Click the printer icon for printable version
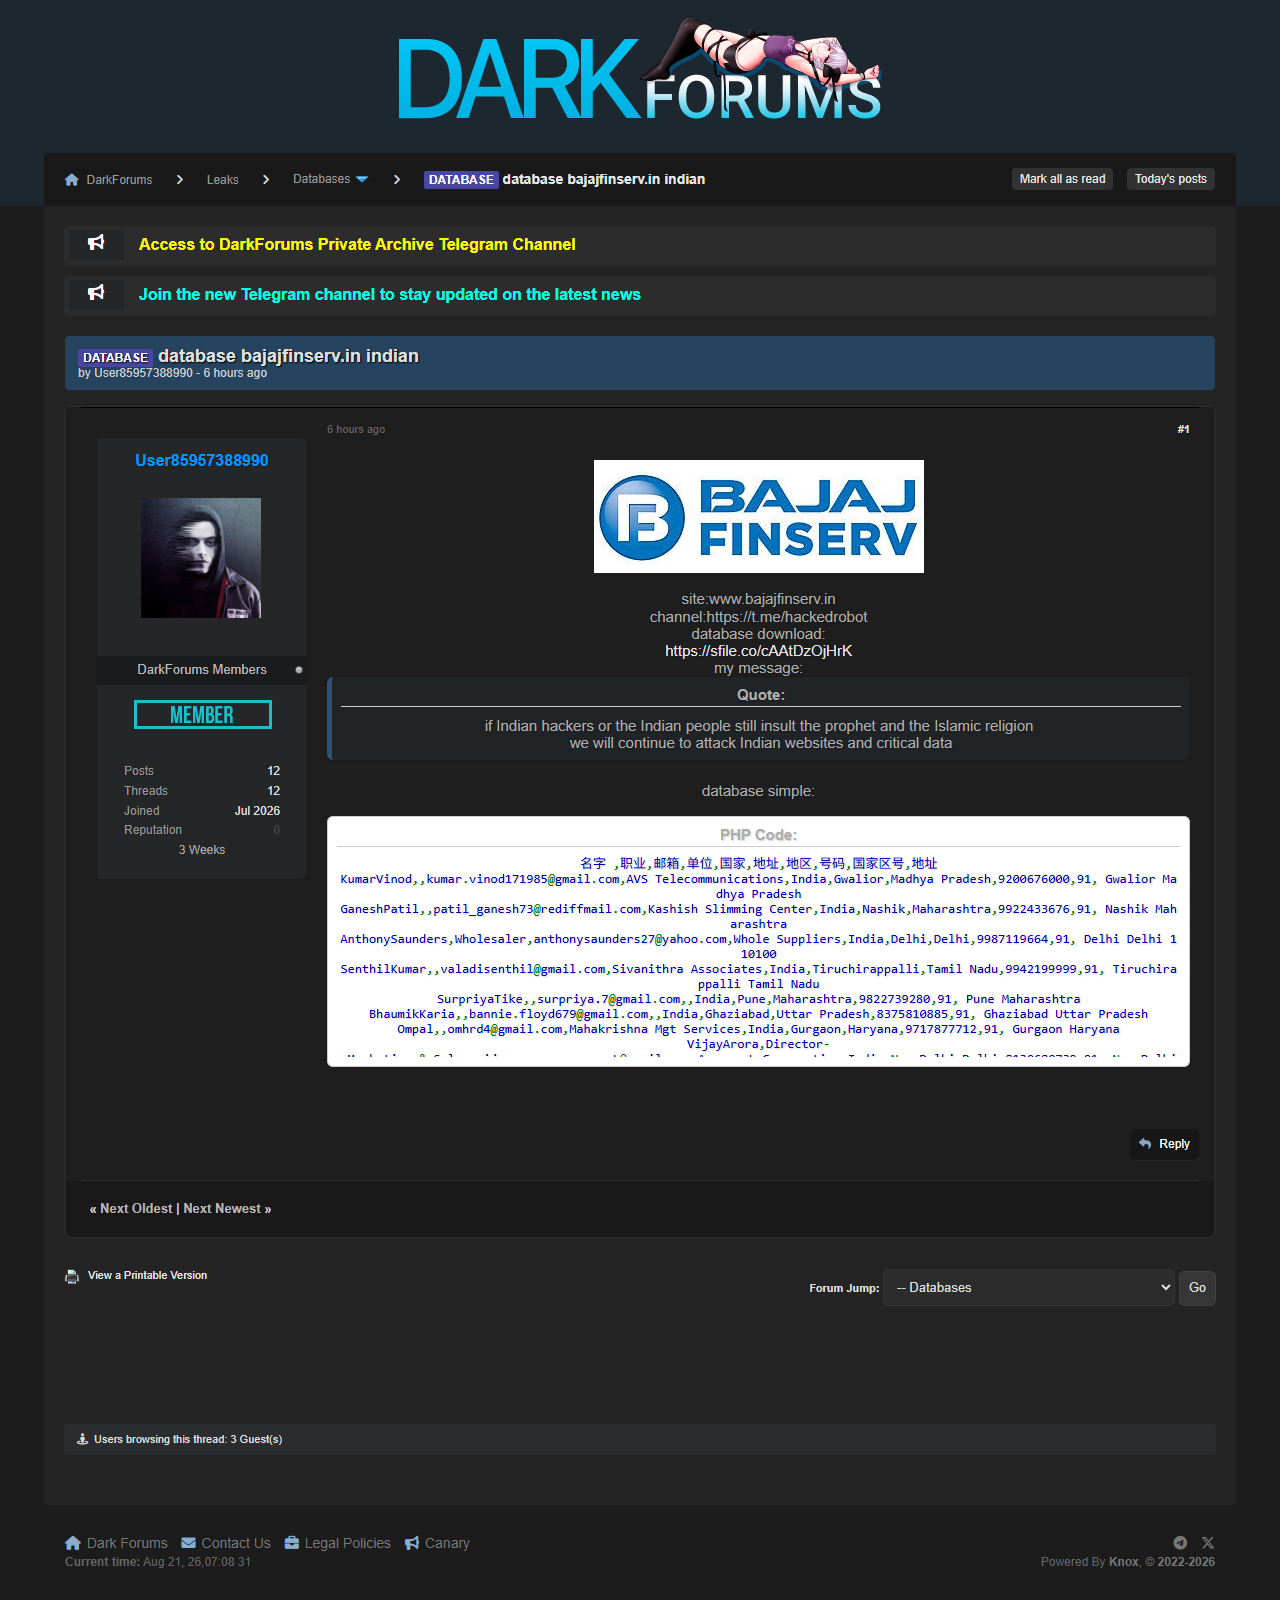Screen dimensions: 1280x1600 pos(72,1276)
